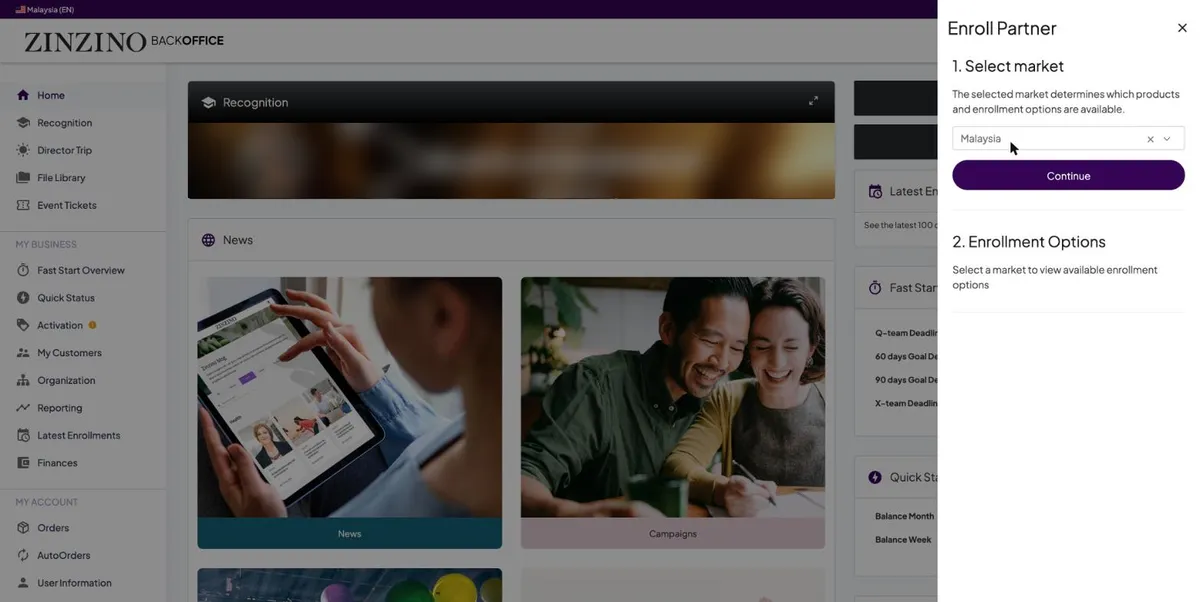Open File Library menu item
This screenshot has width=1200, height=602.
[61, 178]
